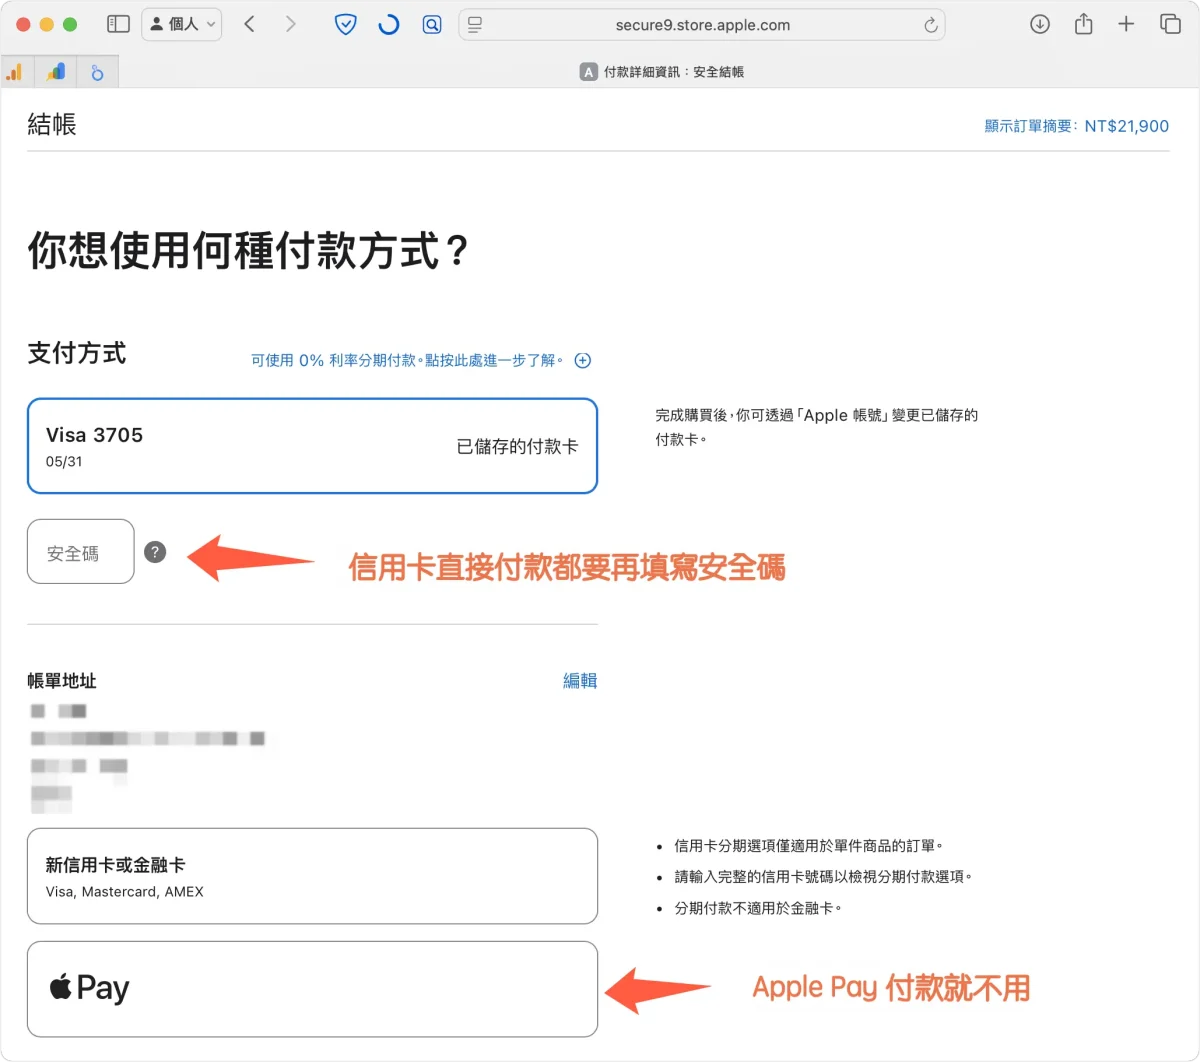The image size is (1200, 1062).
Task: Click the search box extension icon
Action: coord(432,24)
